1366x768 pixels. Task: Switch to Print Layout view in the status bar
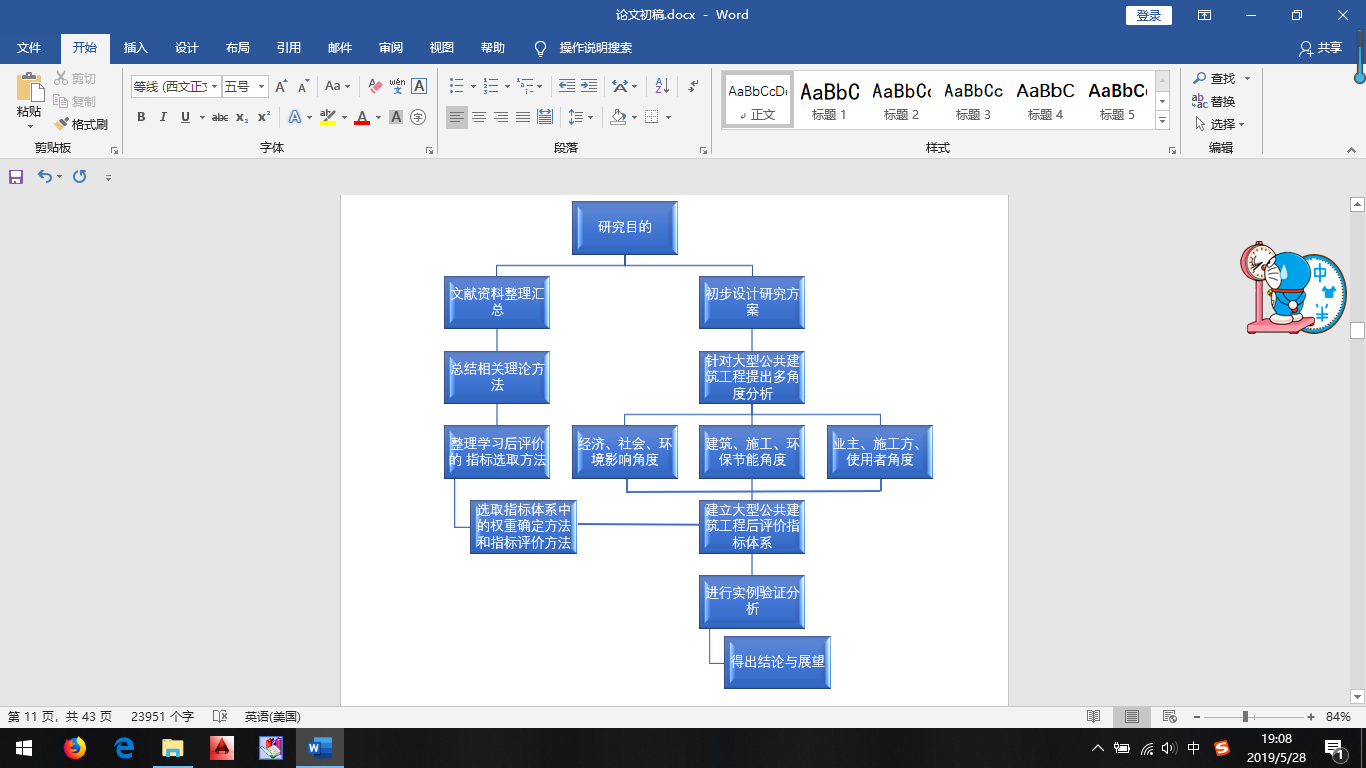(1132, 717)
